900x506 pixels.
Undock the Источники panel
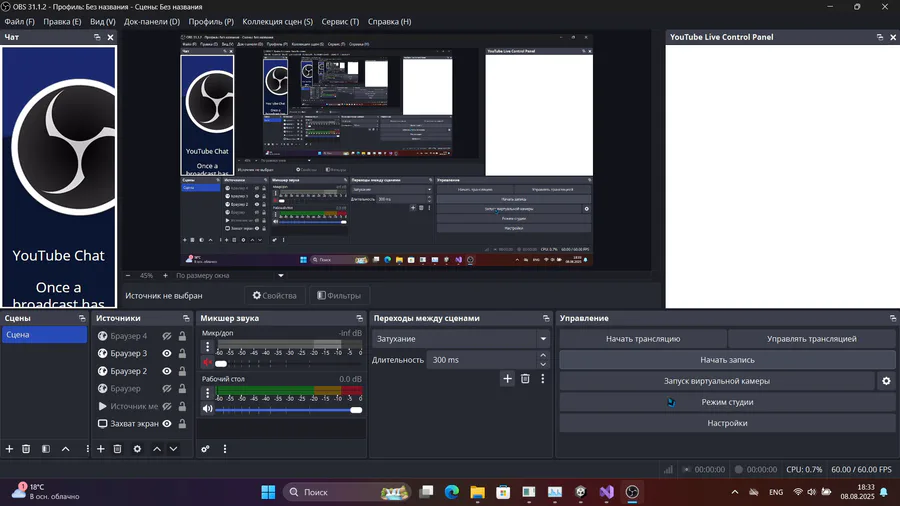tap(186, 318)
